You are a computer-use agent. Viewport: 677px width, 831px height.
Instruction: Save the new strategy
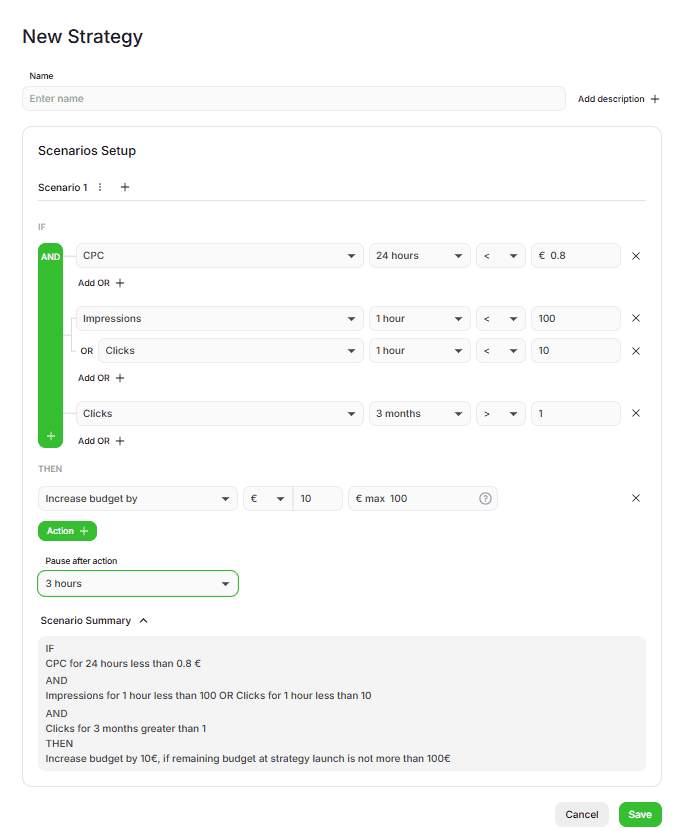tap(639, 814)
